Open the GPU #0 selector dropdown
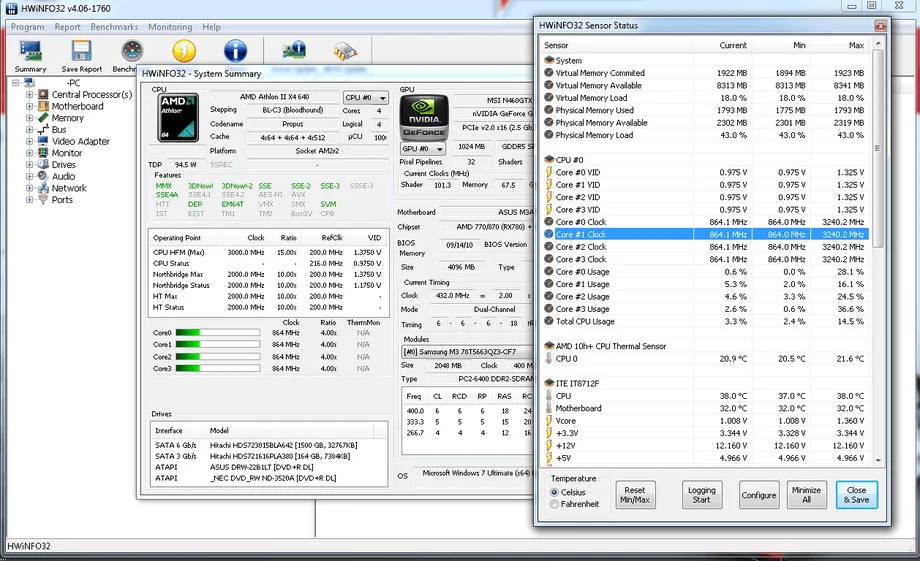This screenshot has height=561, width=920. click(422, 148)
